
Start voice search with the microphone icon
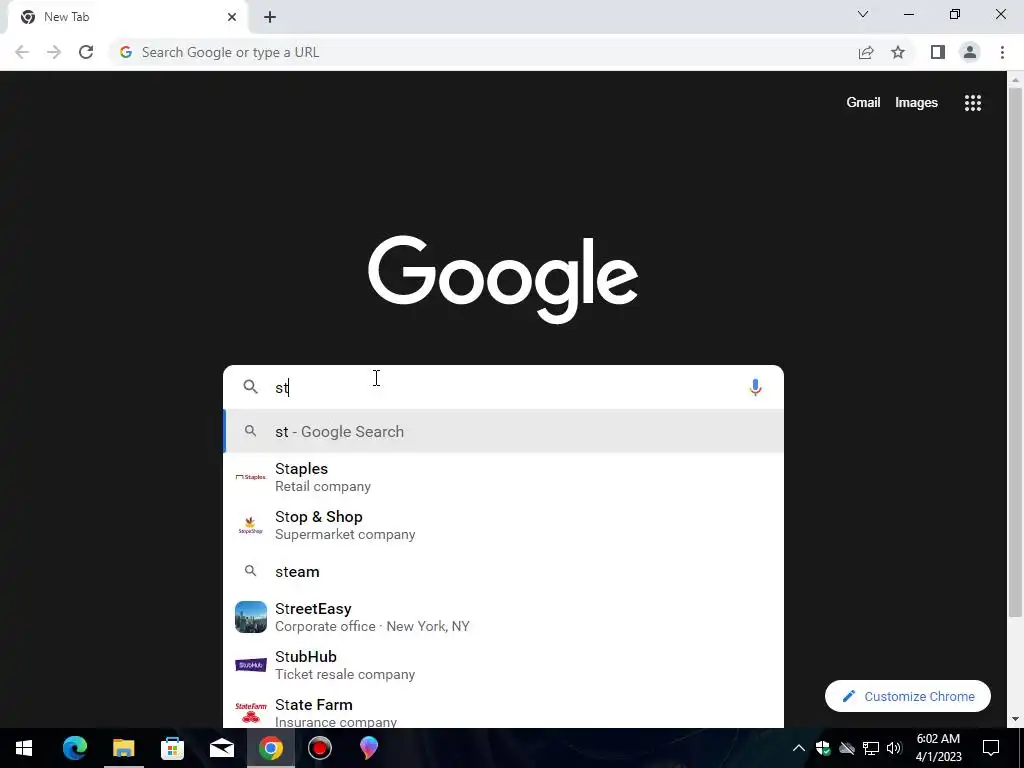[756, 387]
